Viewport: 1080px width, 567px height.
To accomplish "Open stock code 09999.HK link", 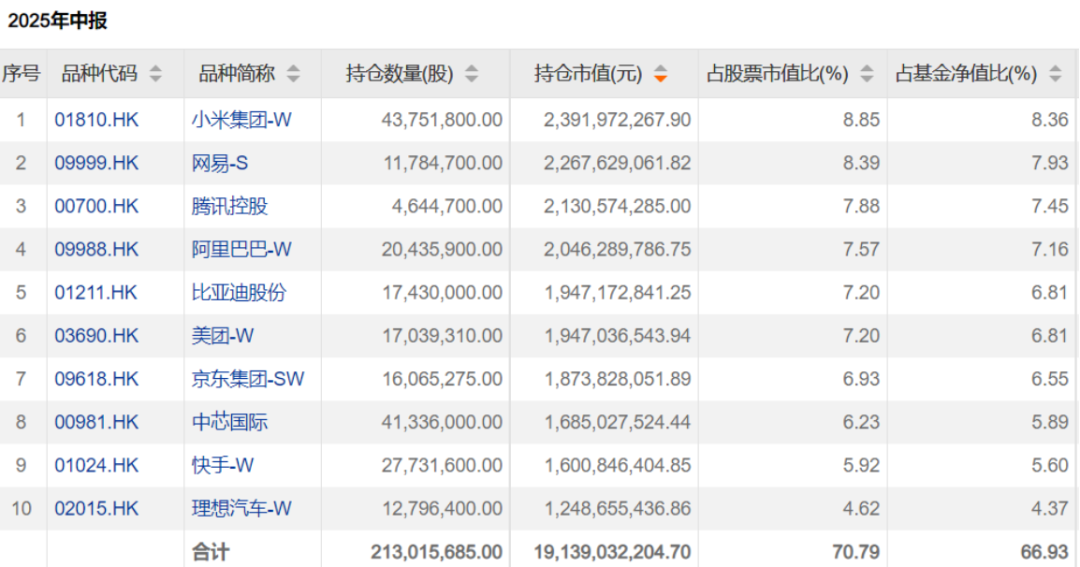I will 96,163.
